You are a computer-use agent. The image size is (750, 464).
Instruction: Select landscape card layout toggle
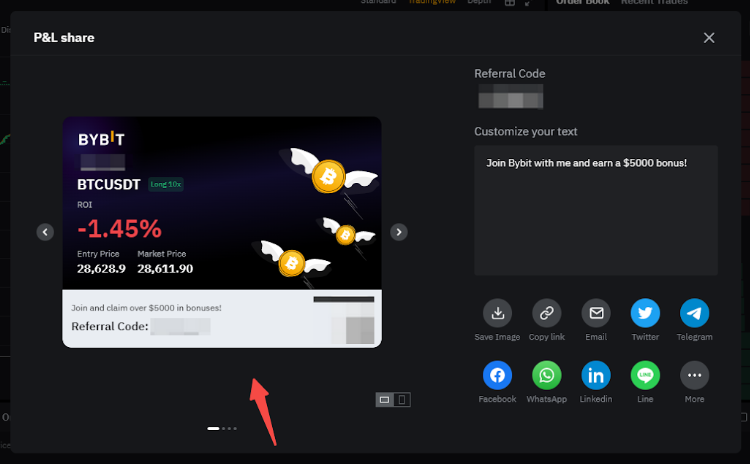click(x=384, y=400)
